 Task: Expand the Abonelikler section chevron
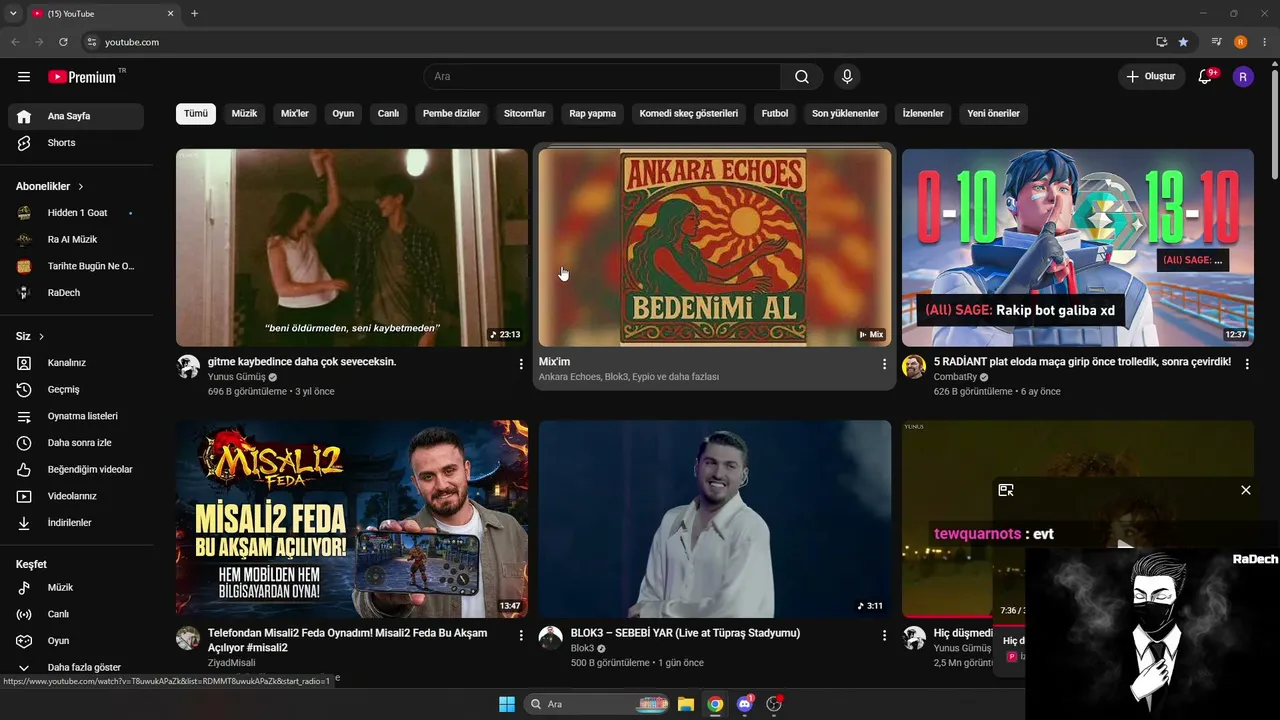point(81,187)
